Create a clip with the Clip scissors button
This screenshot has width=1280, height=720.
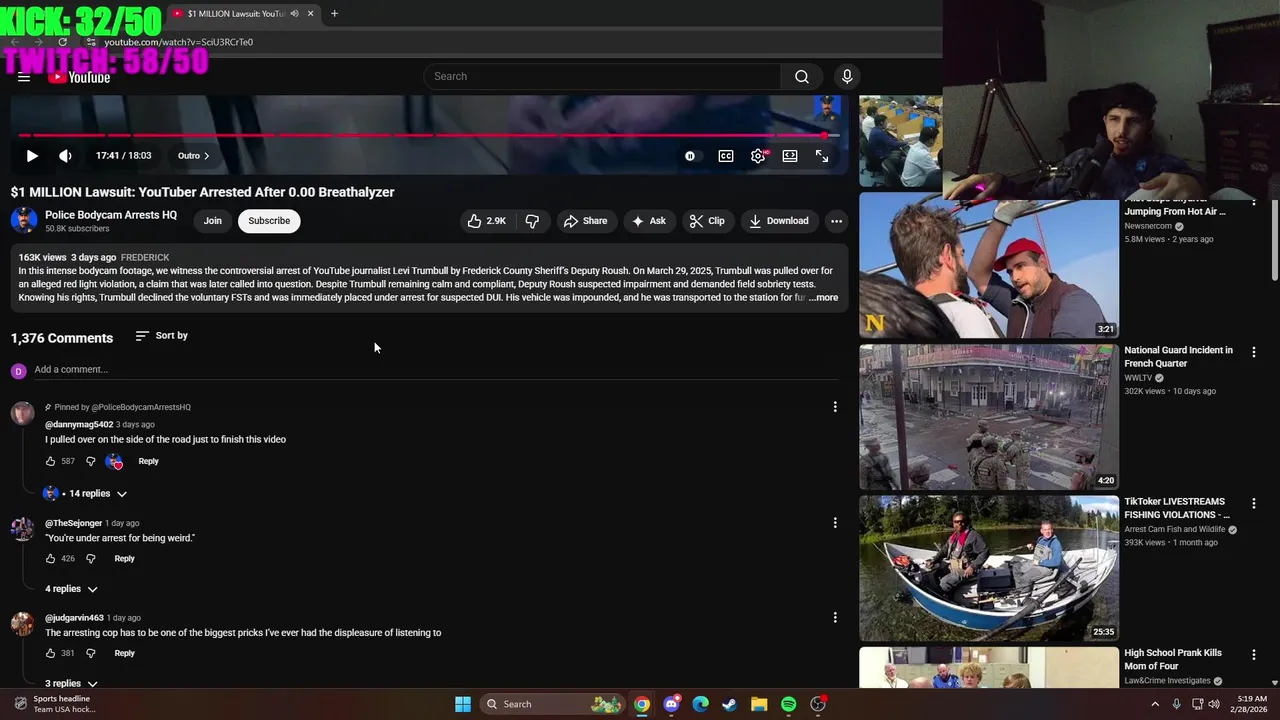[x=708, y=221]
